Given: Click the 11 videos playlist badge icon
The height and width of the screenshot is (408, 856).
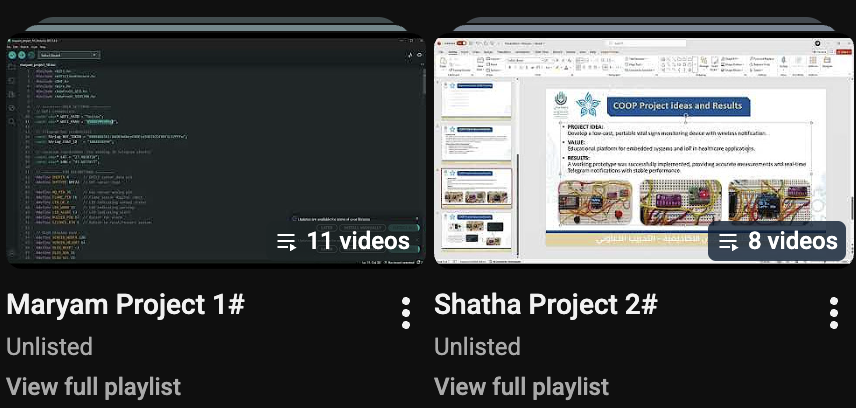Looking at the screenshot, I should [286, 241].
